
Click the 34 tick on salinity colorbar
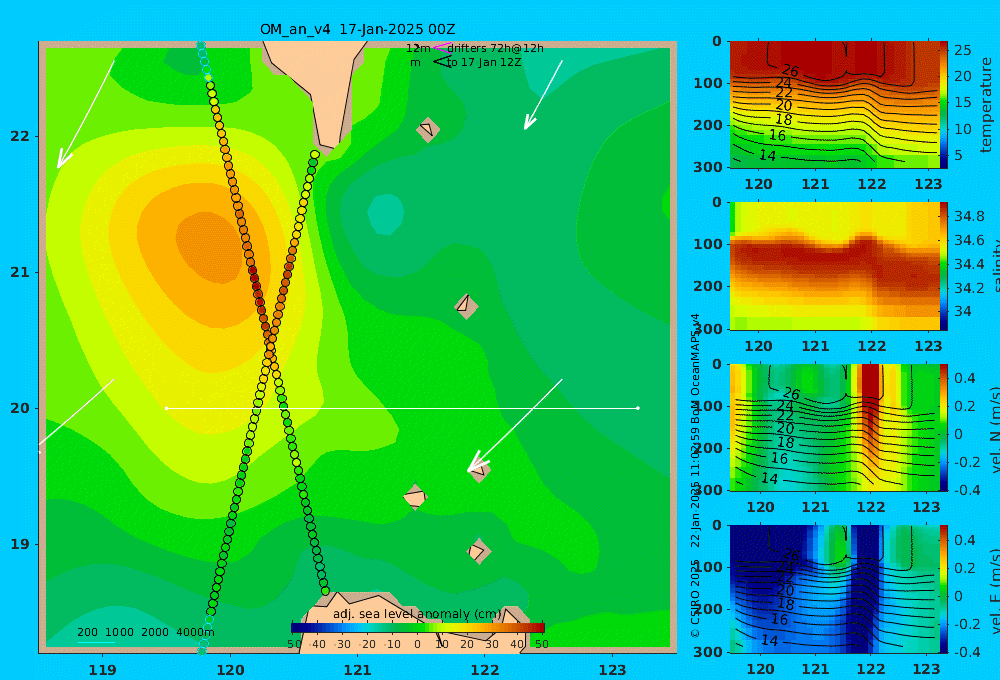(x=962, y=311)
